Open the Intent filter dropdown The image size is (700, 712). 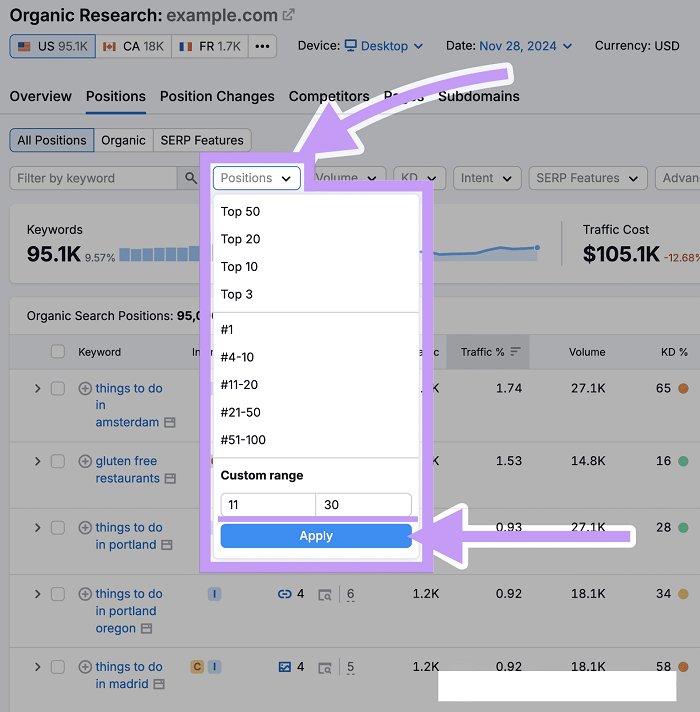tap(487, 178)
